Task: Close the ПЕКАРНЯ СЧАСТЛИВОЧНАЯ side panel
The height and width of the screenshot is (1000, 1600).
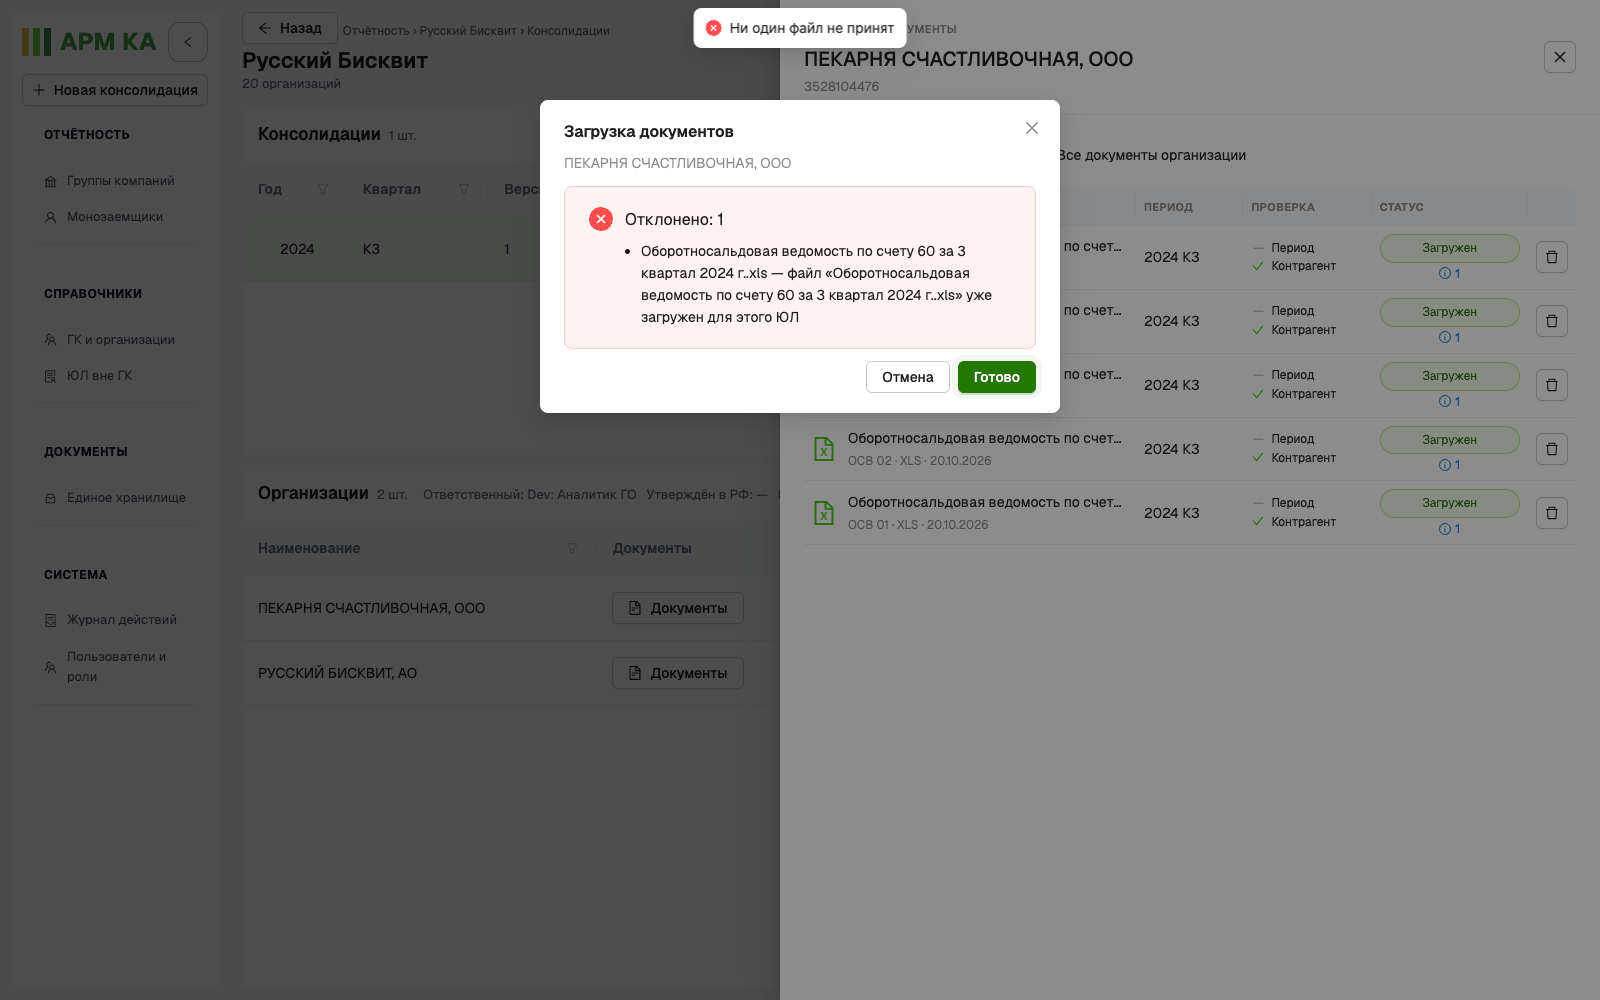Action: (1560, 57)
